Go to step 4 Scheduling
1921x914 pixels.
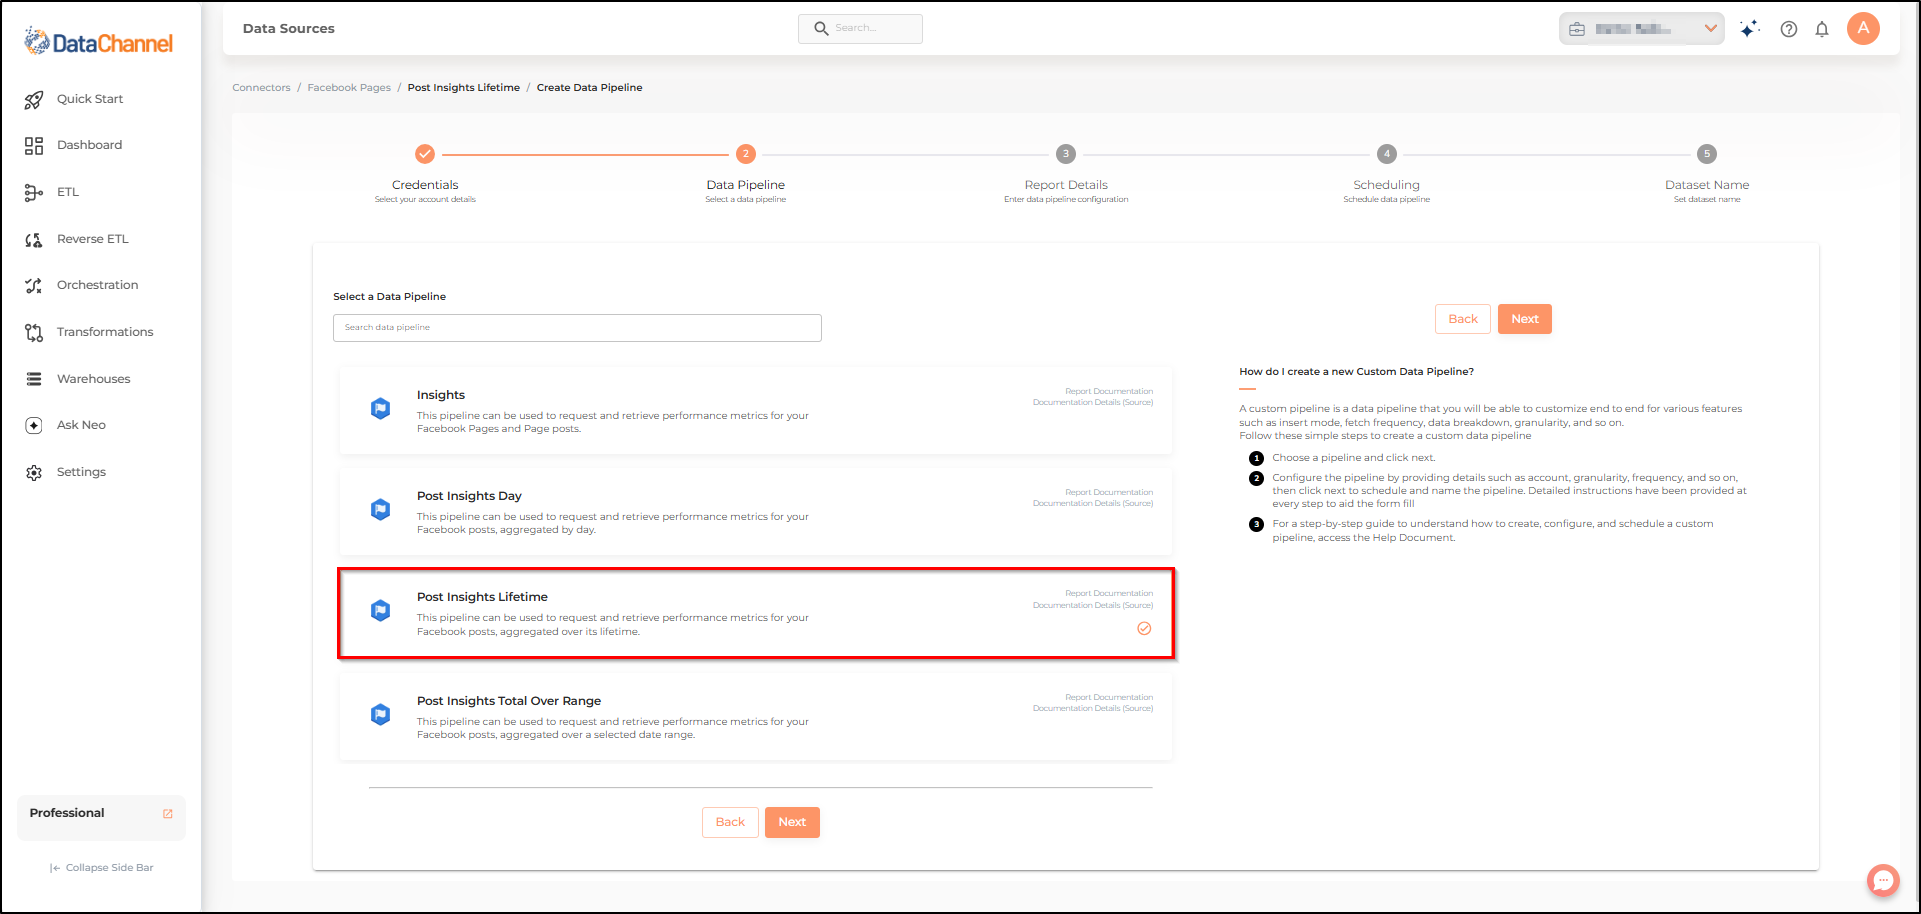click(1386, 154)
